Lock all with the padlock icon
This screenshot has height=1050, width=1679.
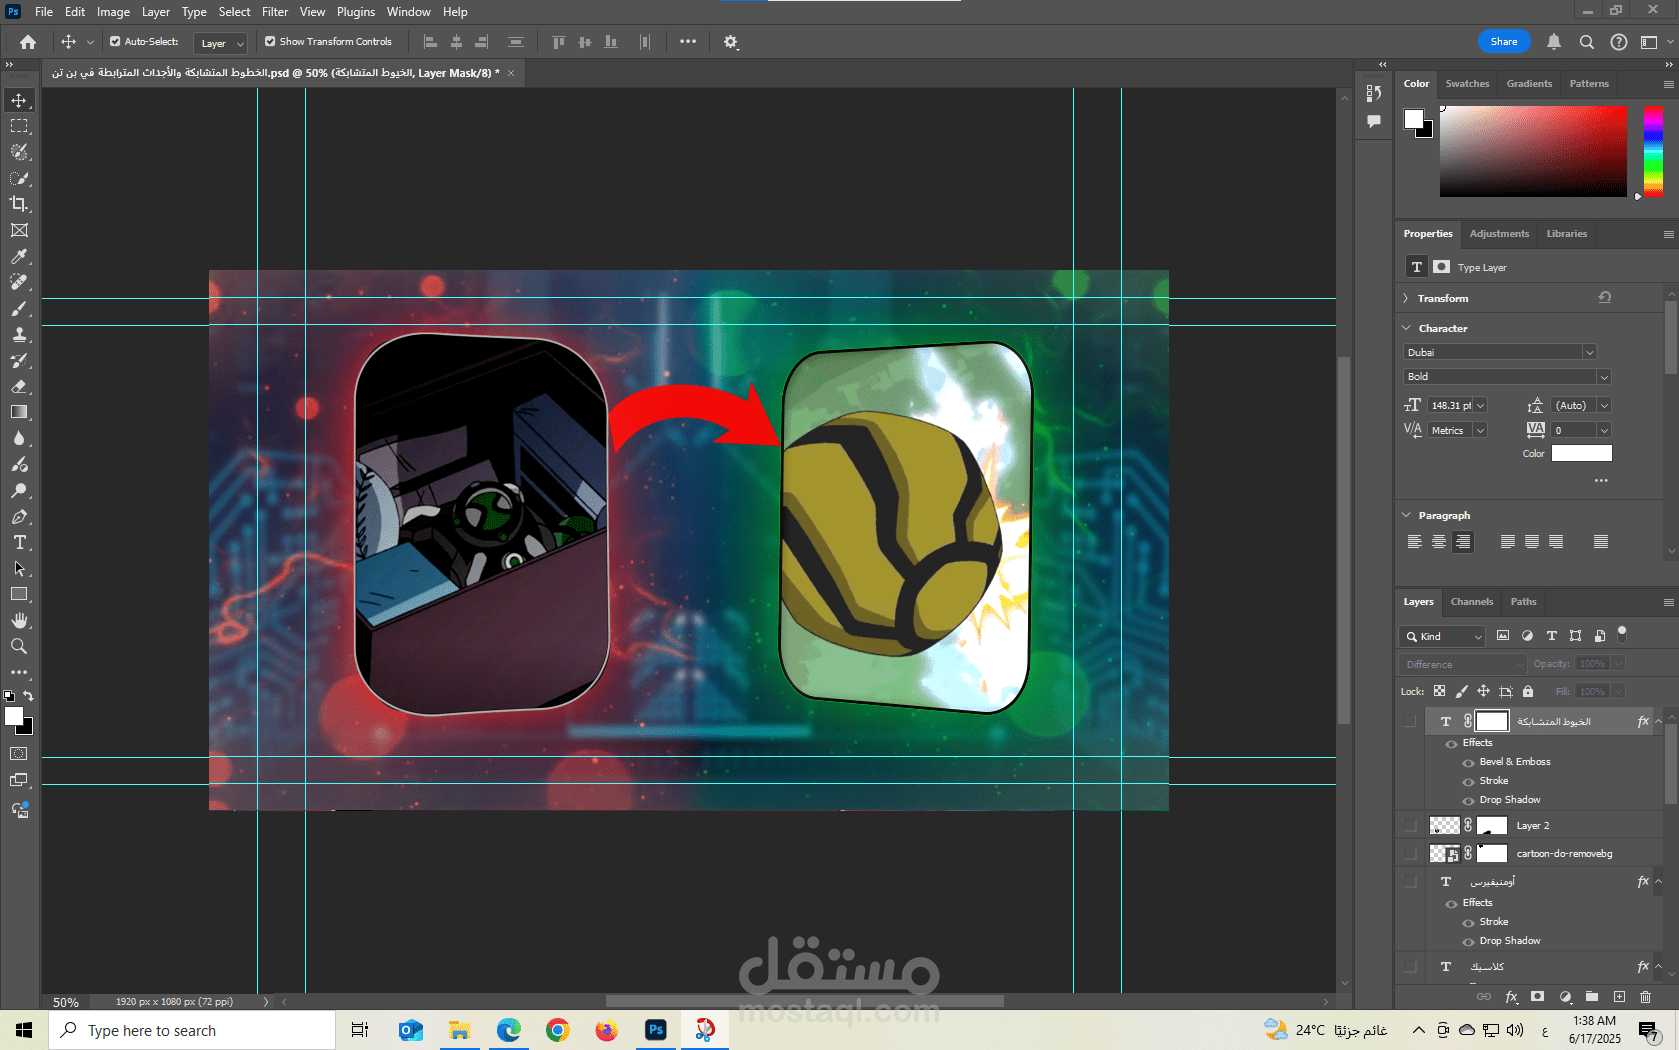[x=1528, y=691]
